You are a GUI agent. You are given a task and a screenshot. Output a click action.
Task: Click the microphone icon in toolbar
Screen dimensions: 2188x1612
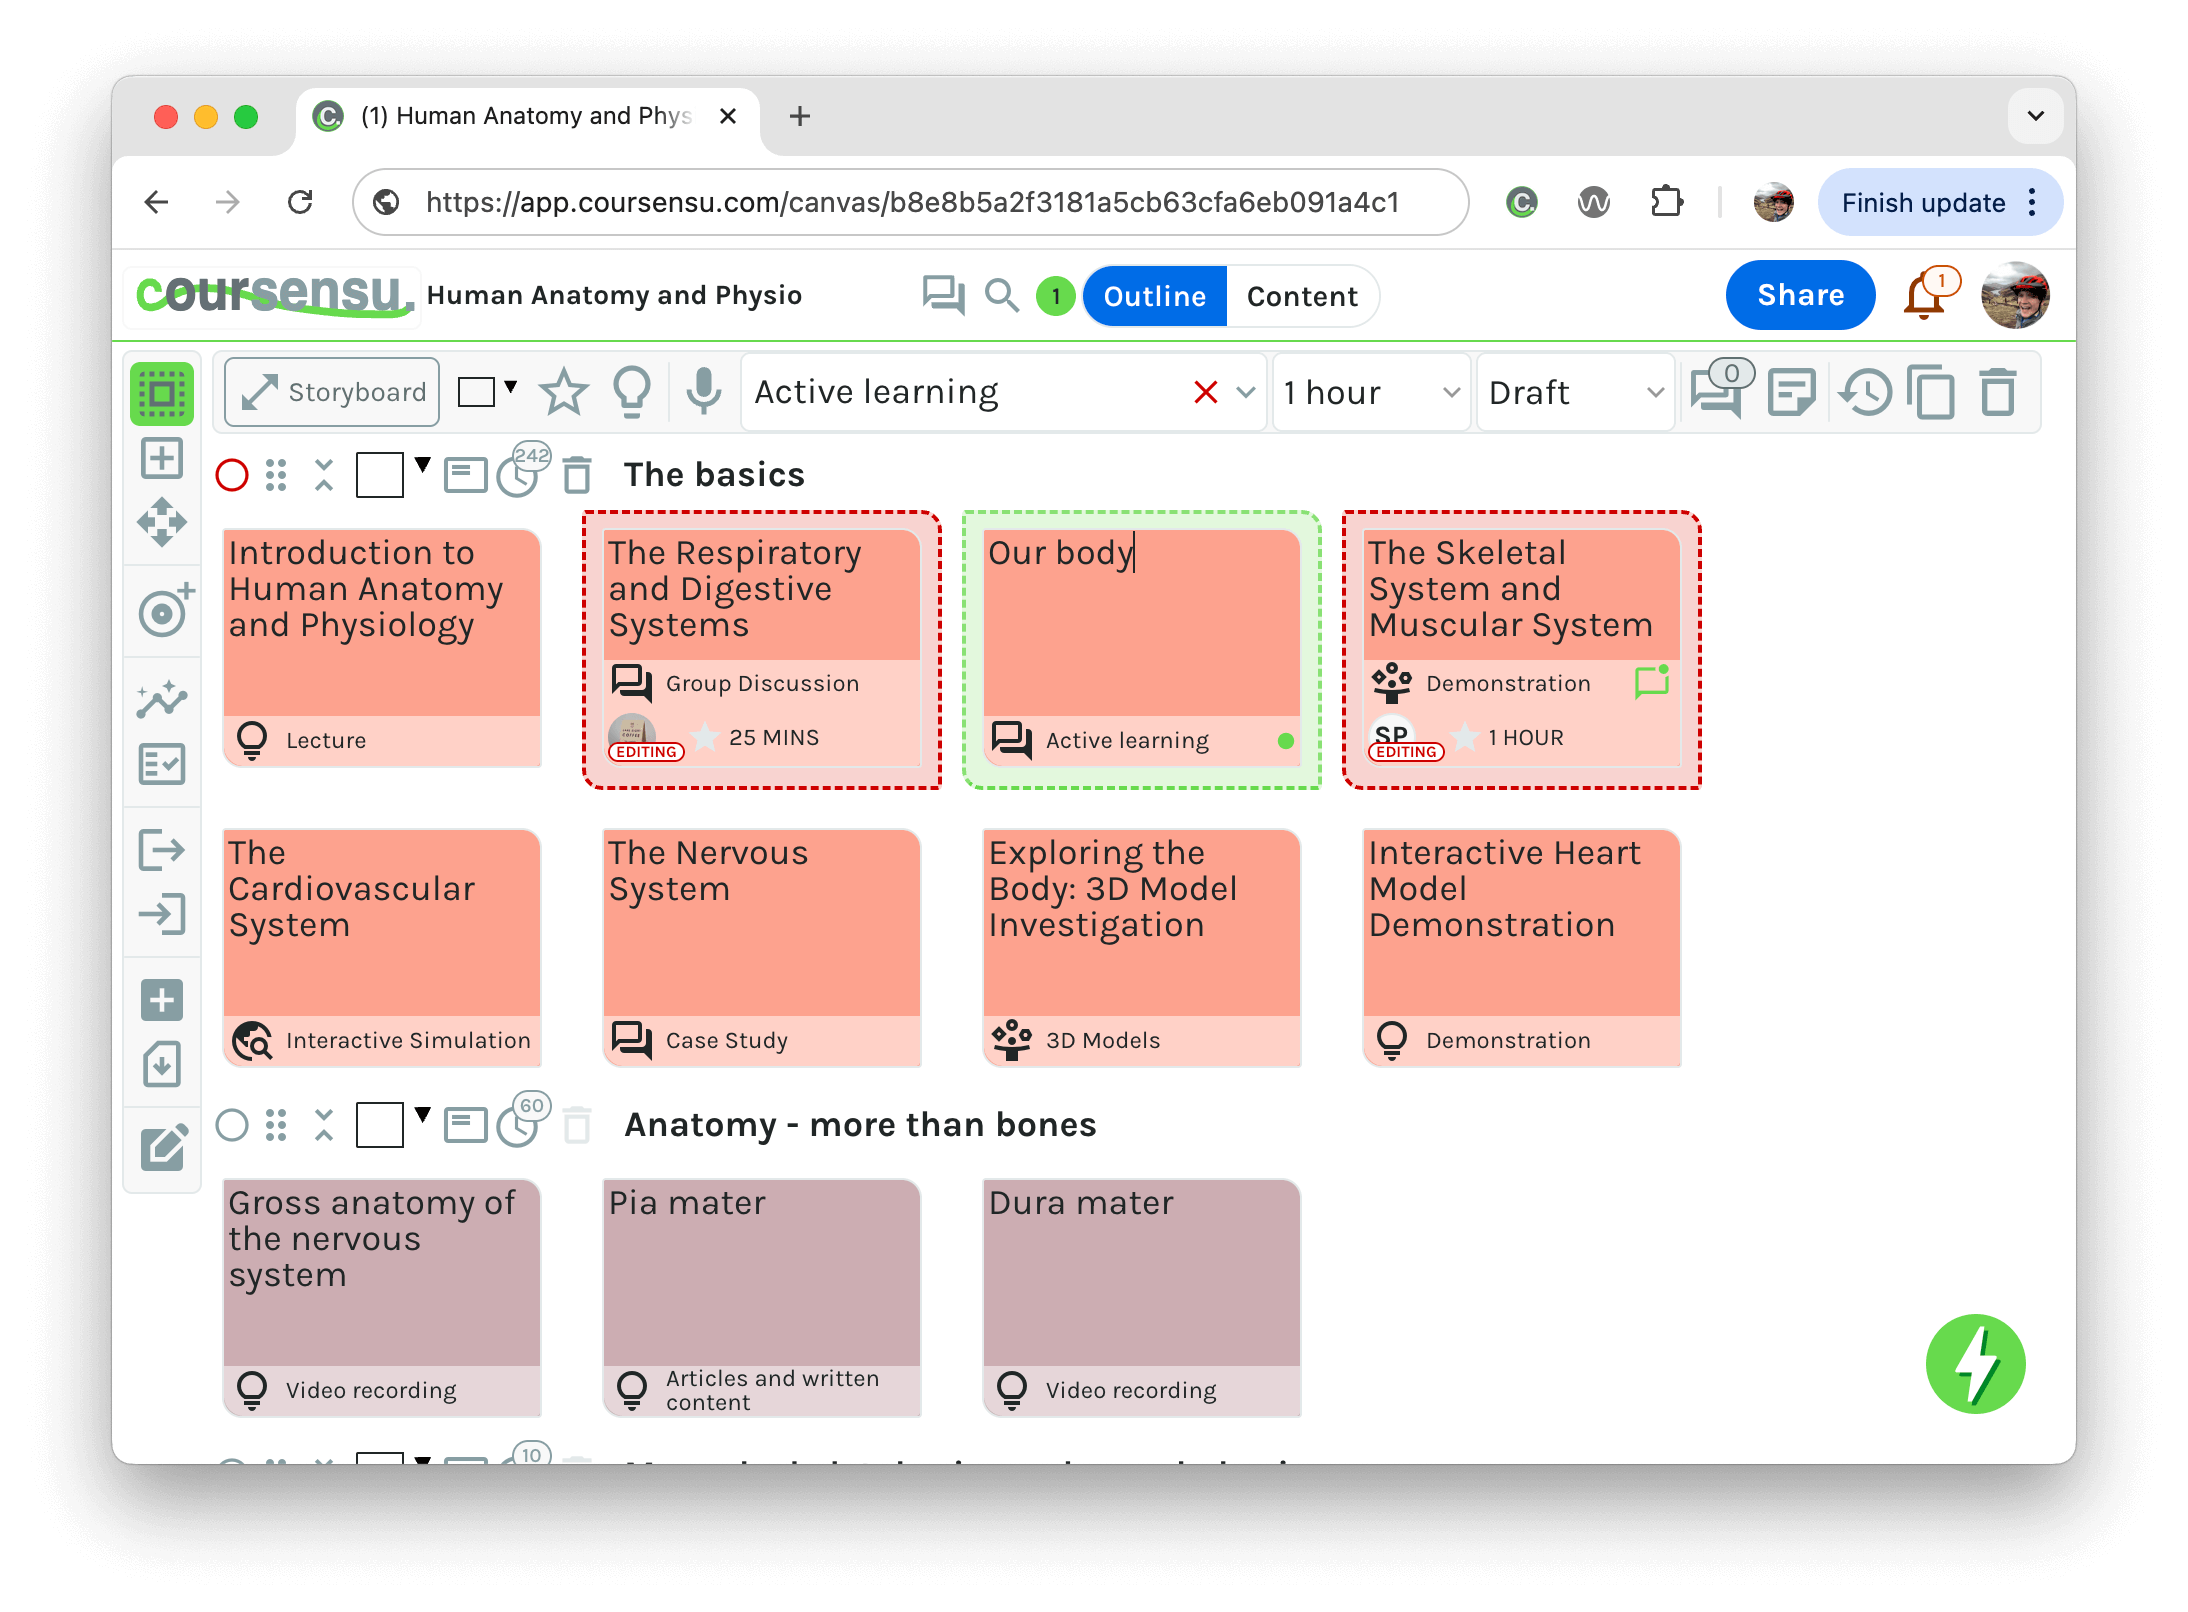pyautogui.click(x=704, y=391)
